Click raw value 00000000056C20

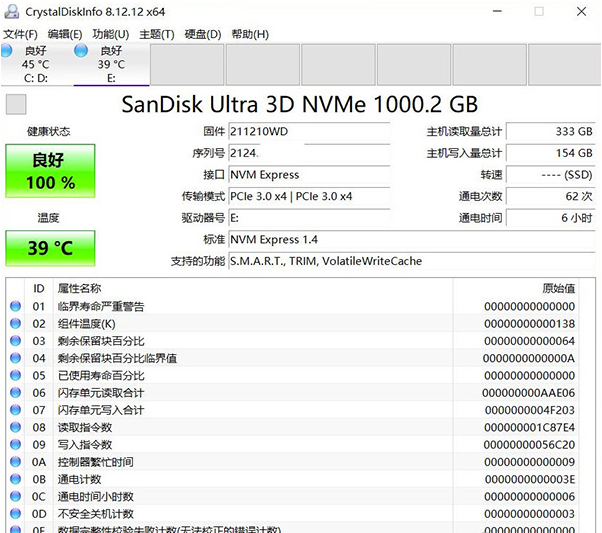click(x=529, y=445)
